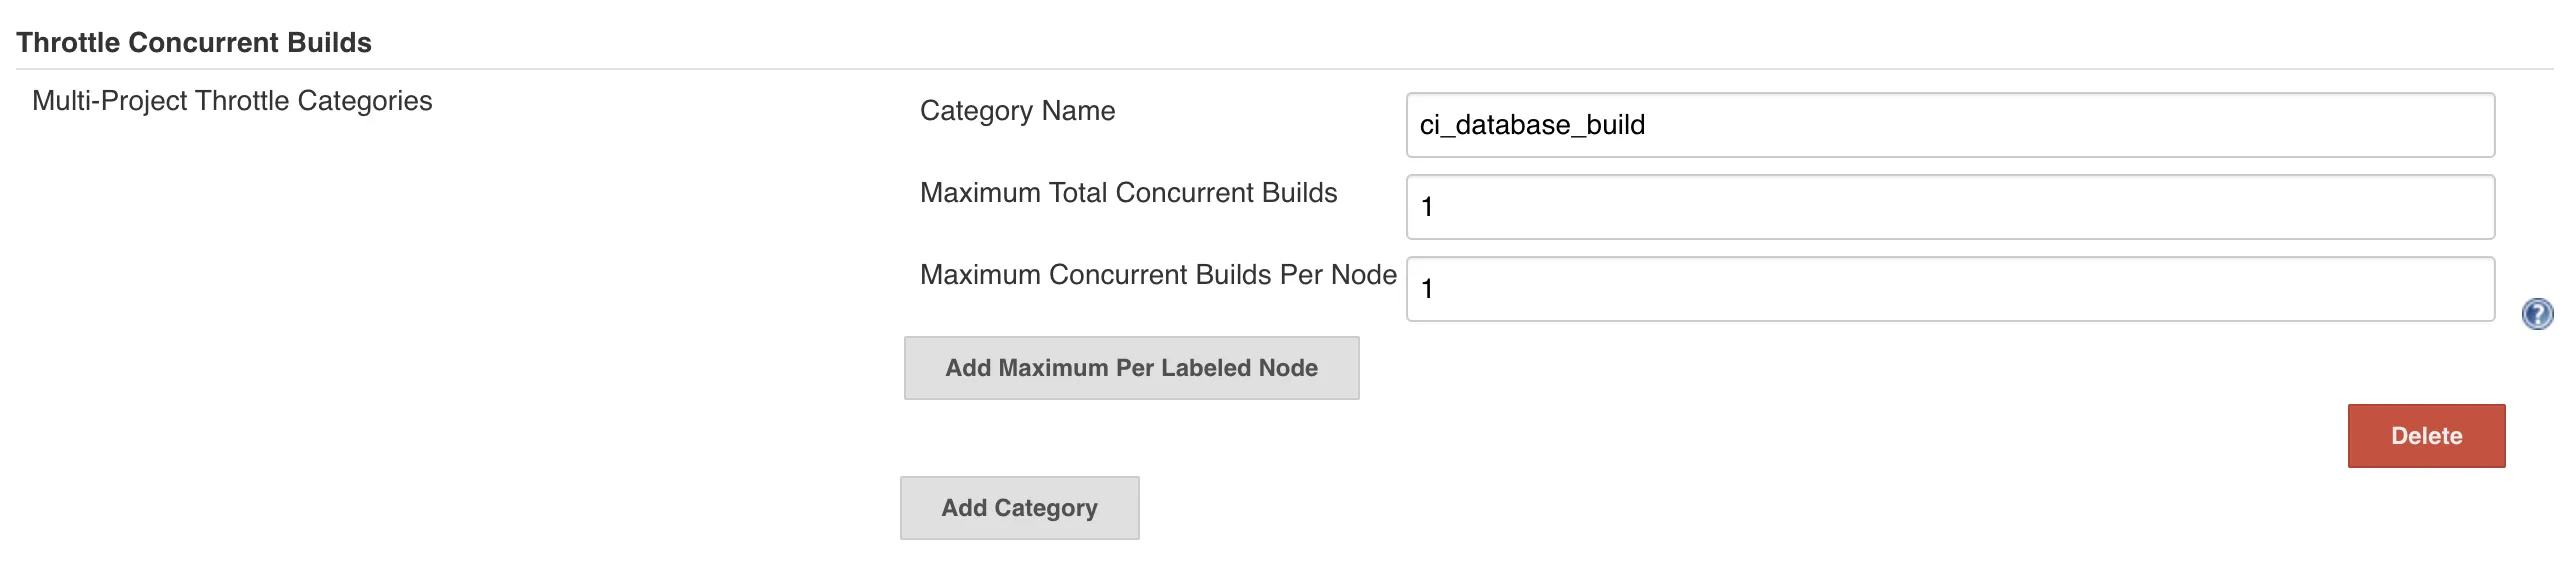Viewport: 2564px width, 576px height.
Task: Click the Maximum Concurrent Builds Per Node label
Action: point(1158,275)
